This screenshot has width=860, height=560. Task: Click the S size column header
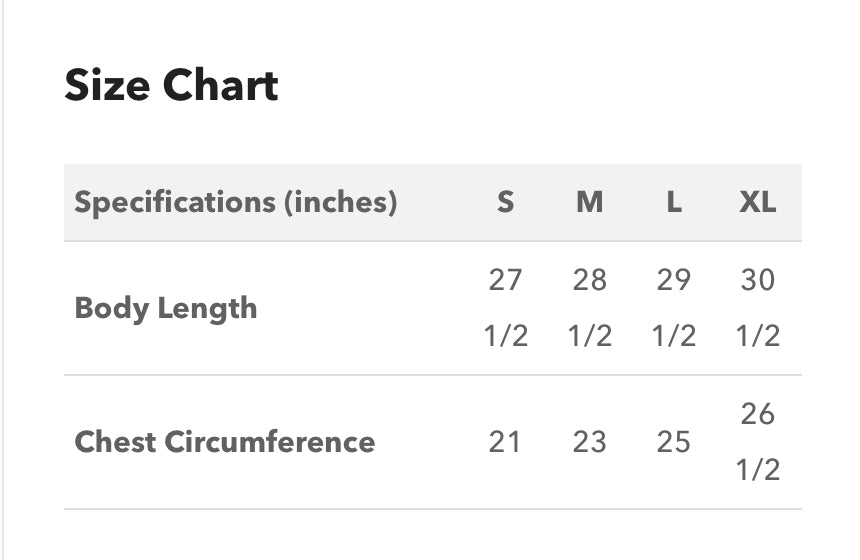point(505,202)
